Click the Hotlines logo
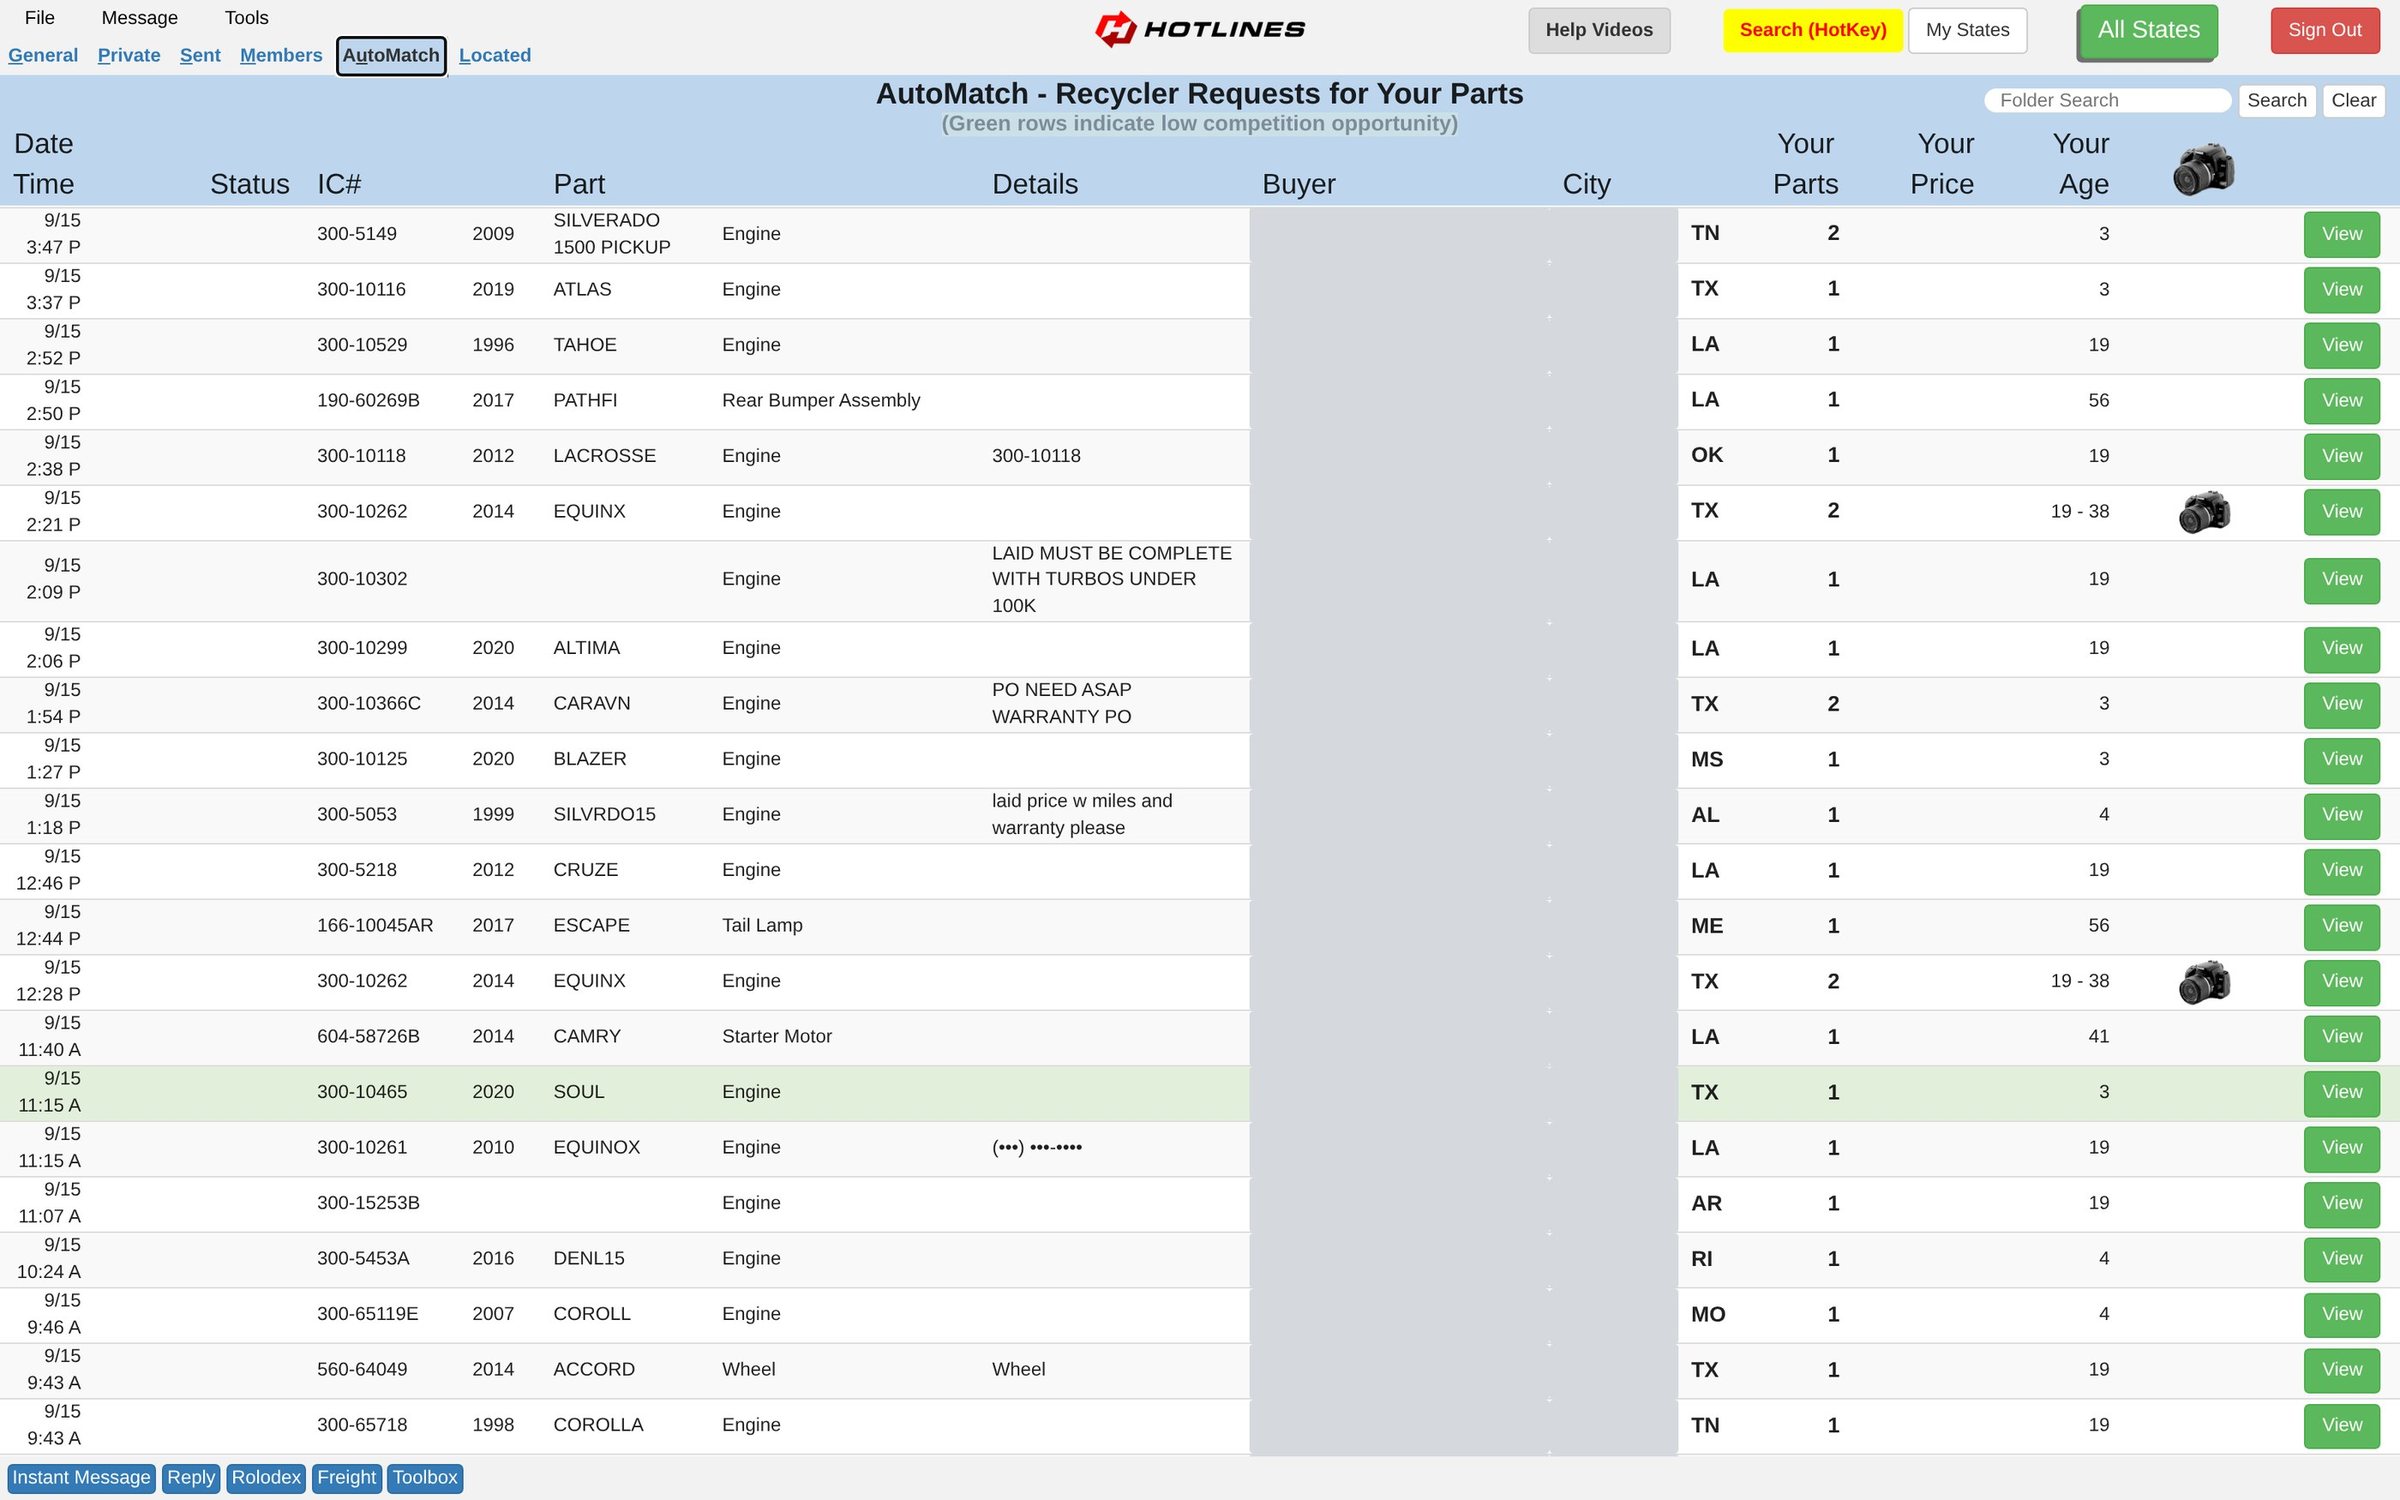The height and width of the screenshot is (1500, 2400). [1200, 29]
